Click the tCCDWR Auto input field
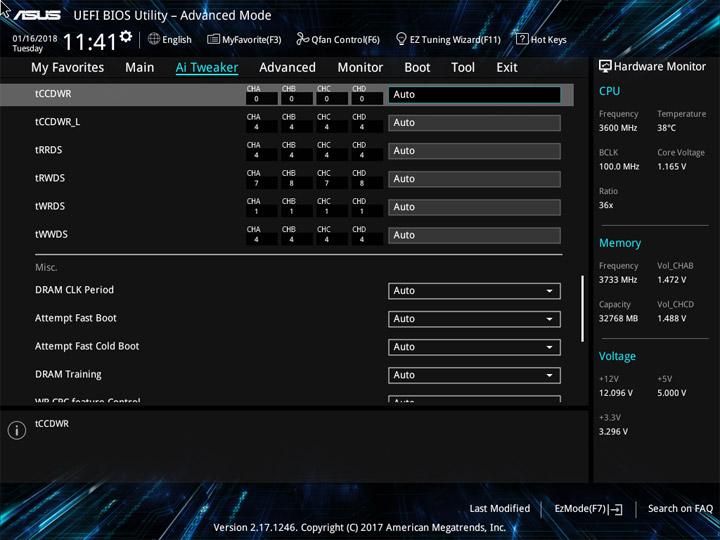The height and width of the screenshot is (540, 720). (474, 95)
